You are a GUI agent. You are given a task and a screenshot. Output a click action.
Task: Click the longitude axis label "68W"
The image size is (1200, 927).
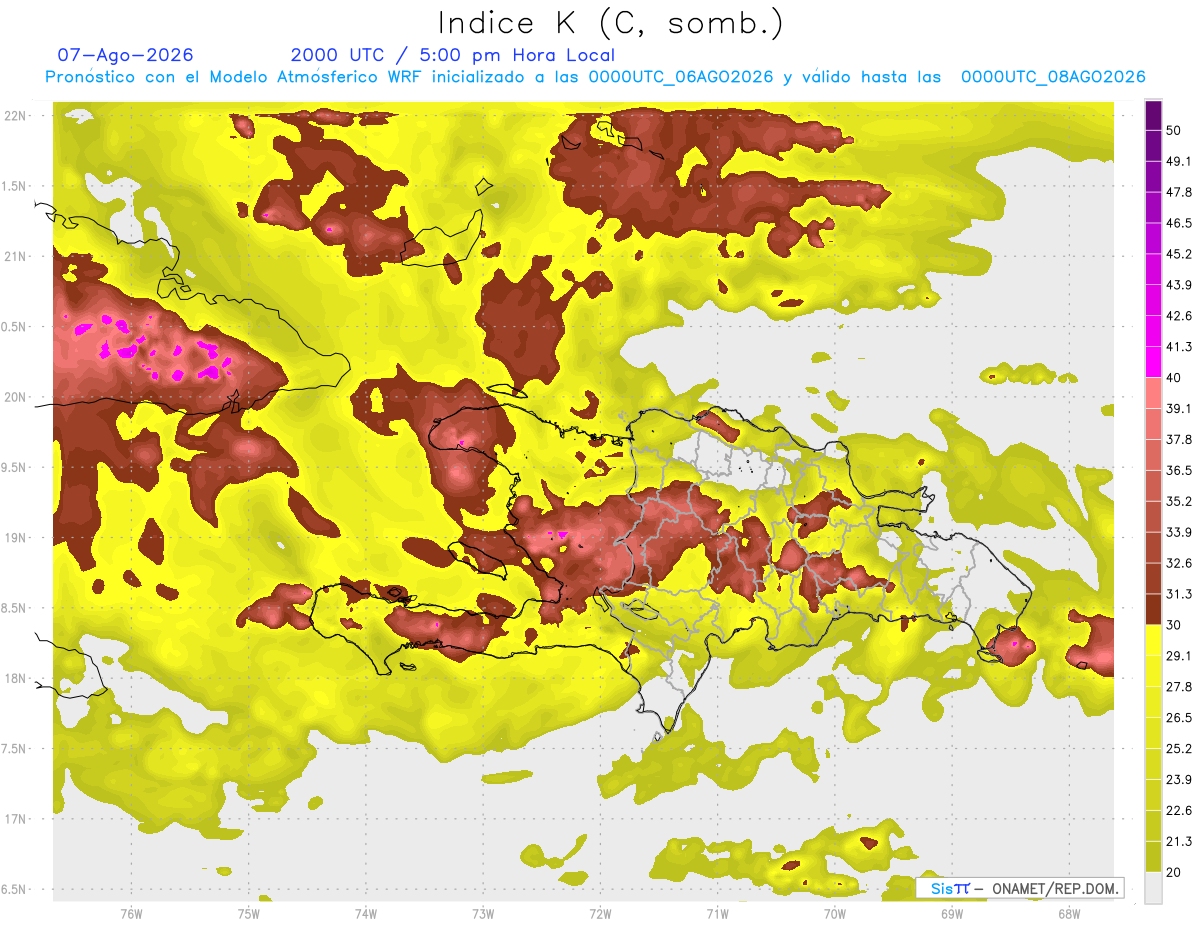coord(1069,913)
